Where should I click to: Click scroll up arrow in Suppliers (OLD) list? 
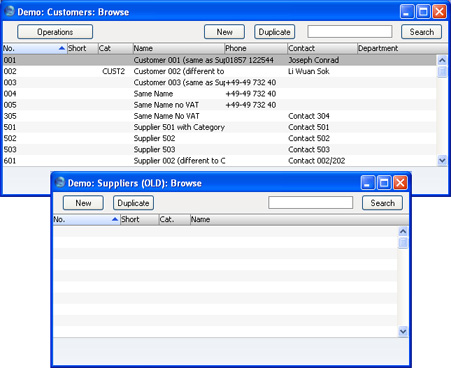(403, 231)
